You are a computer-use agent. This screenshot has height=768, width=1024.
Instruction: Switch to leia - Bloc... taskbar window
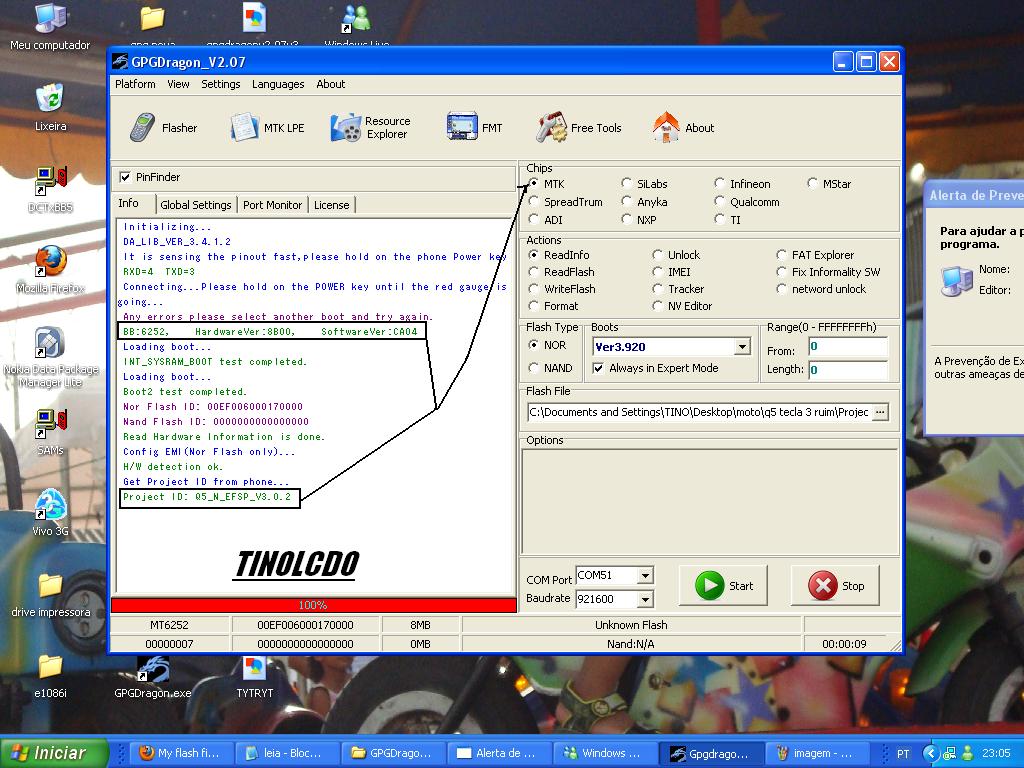(x=285, y=753)
